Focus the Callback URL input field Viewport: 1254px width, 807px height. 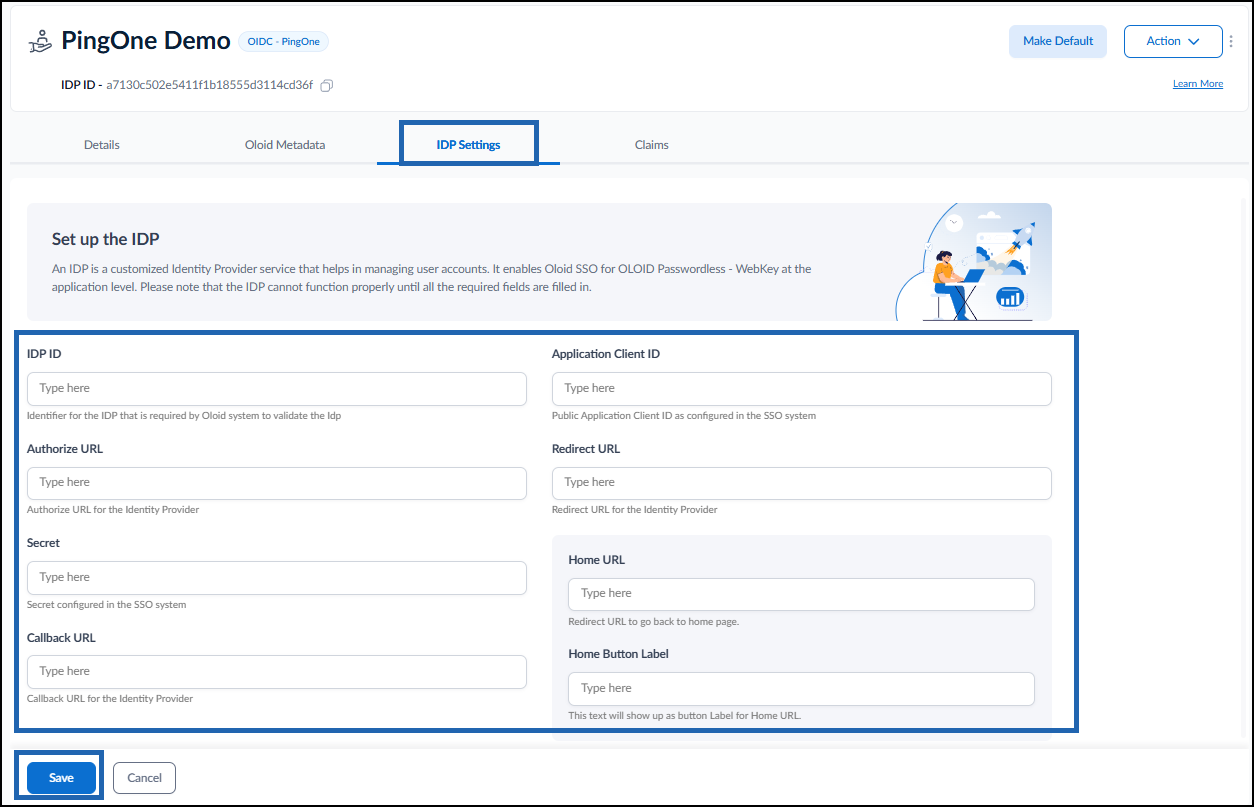tap(277, 672)
